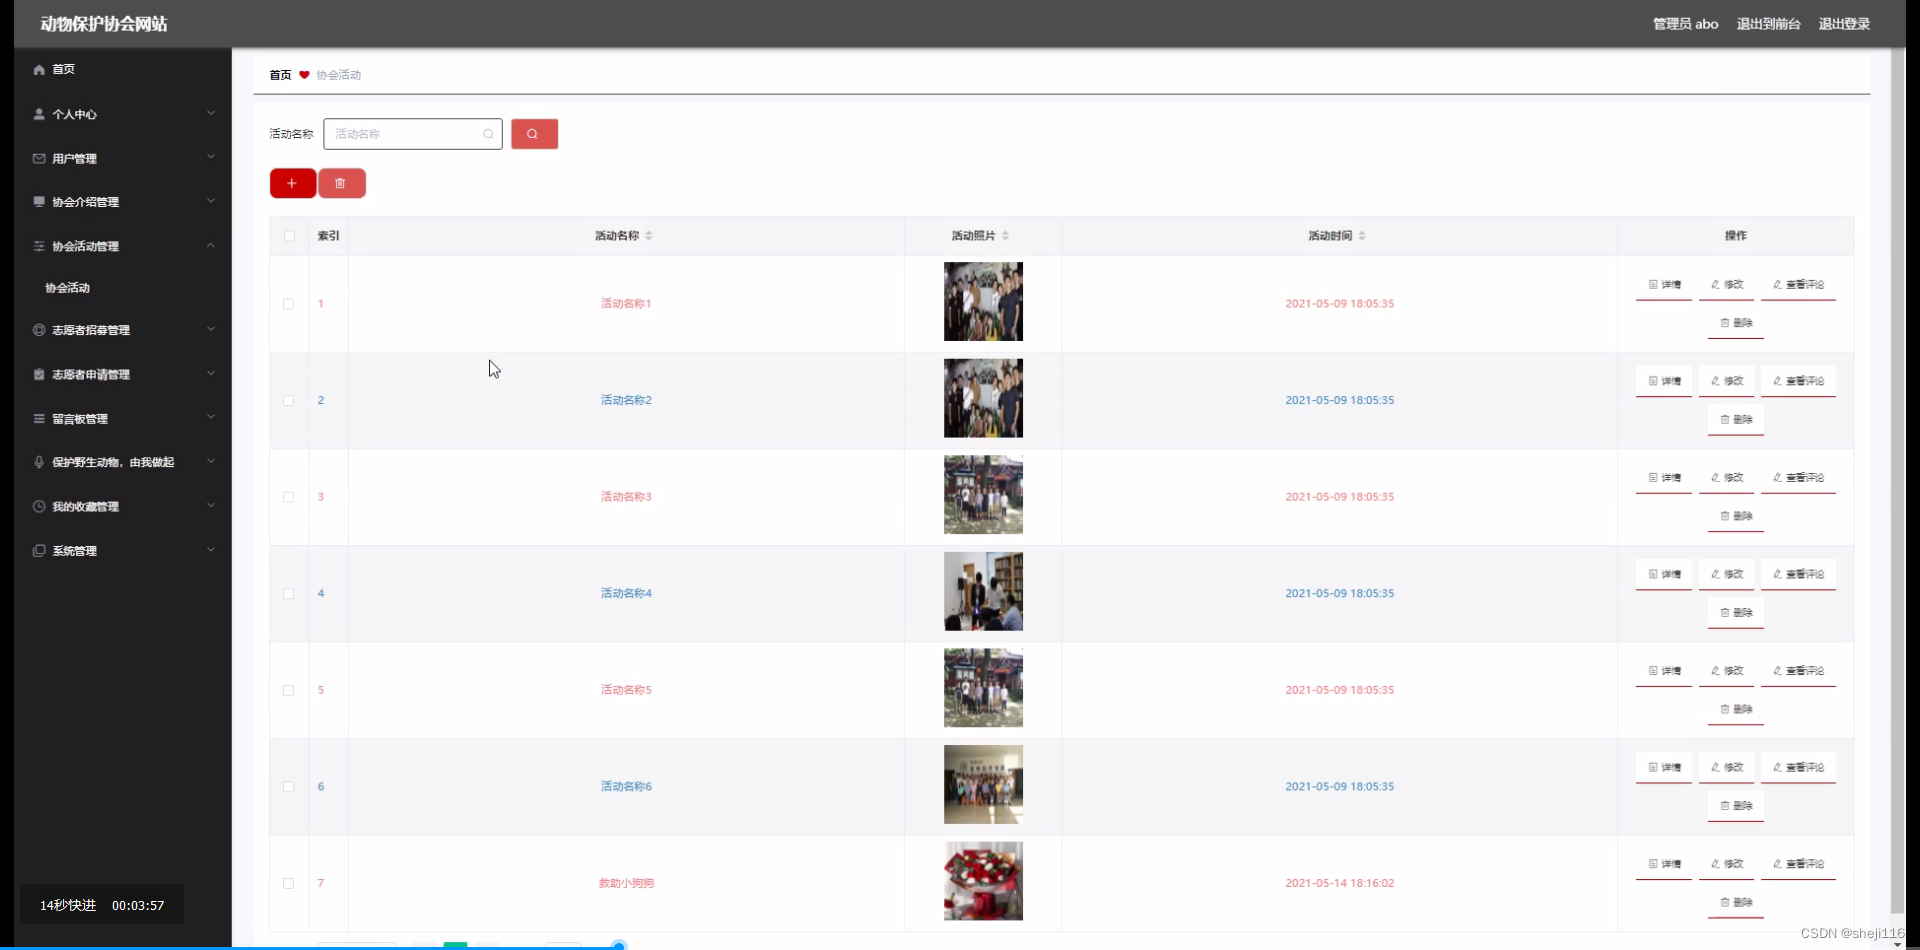Click the batch delete trash button above the table
The width and height of the screenshot is (1920, 950).
coord(341,183)
